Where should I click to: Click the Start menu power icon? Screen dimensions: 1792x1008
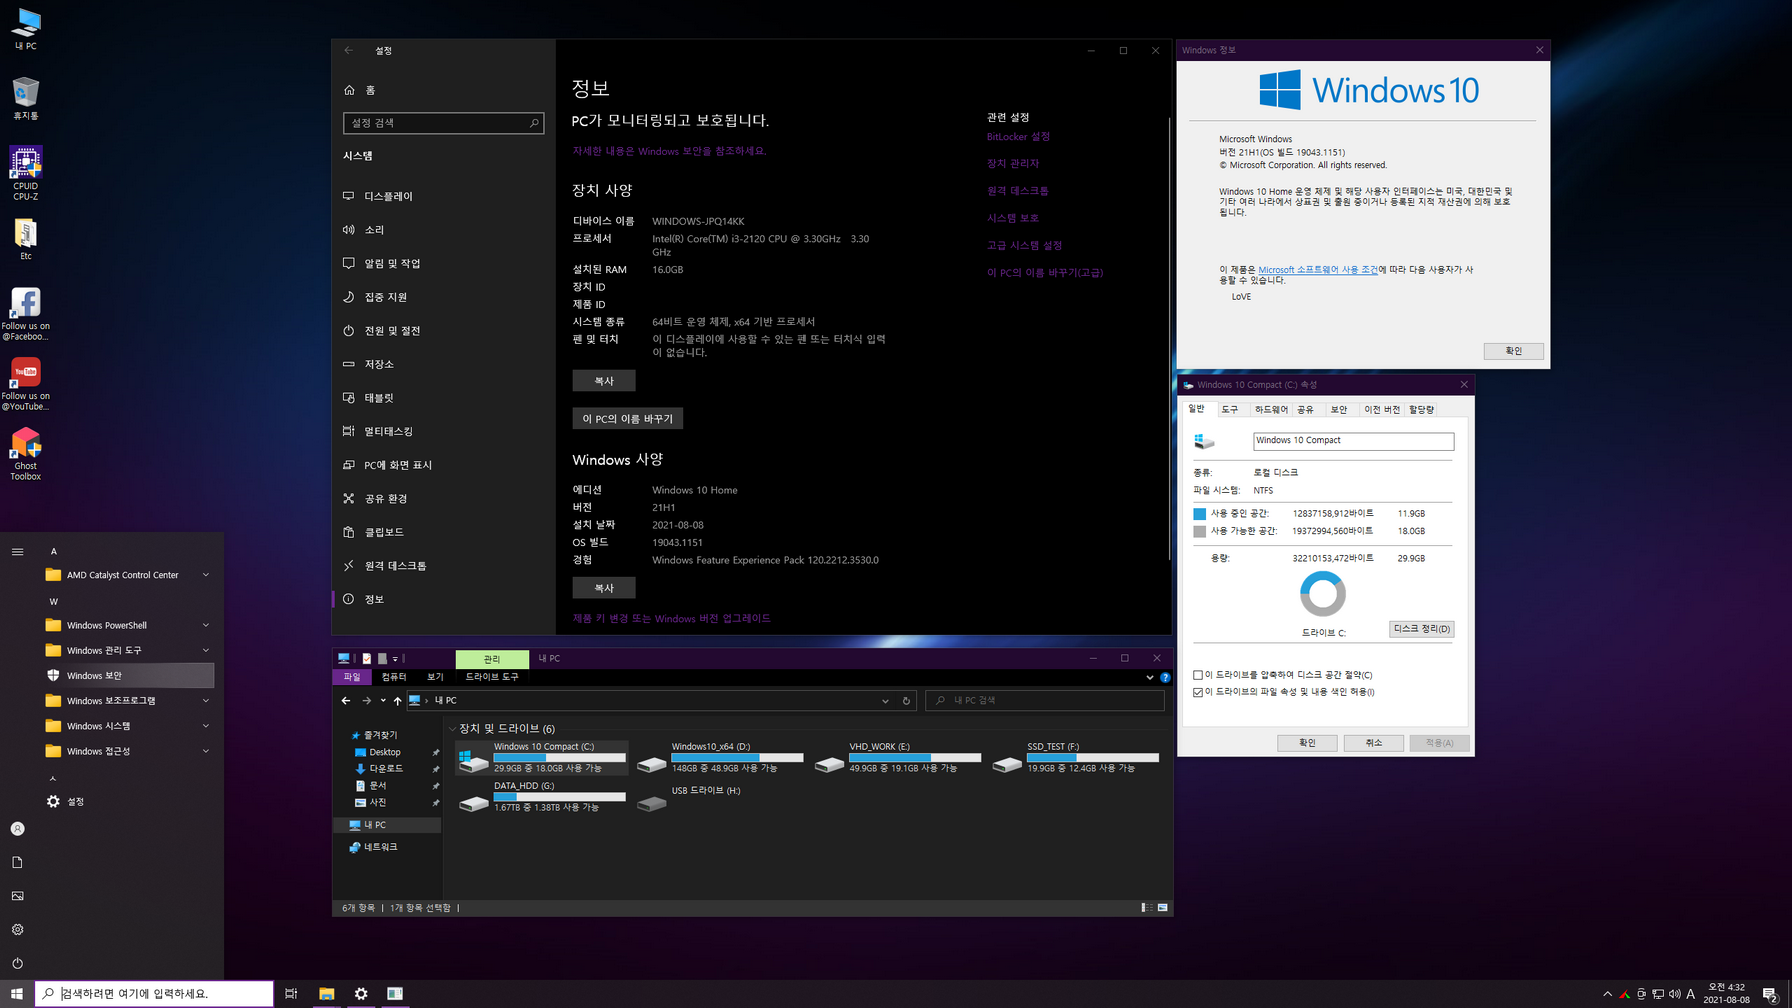17,963
